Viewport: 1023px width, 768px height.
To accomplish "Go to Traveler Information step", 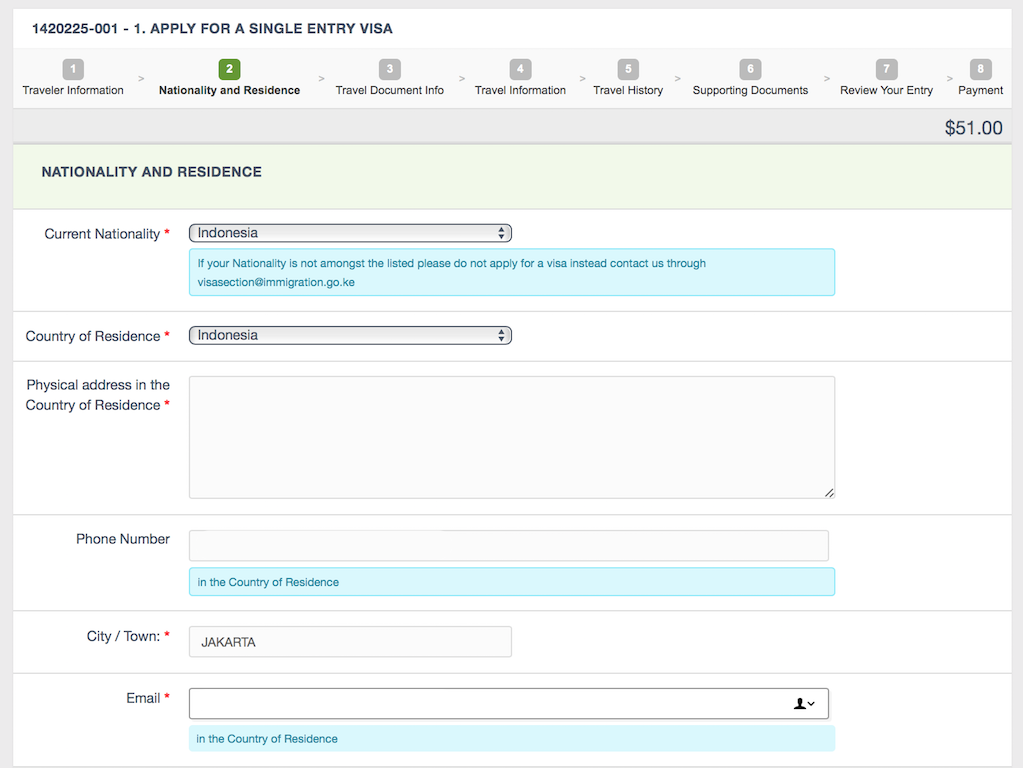I will click(73, 90).
